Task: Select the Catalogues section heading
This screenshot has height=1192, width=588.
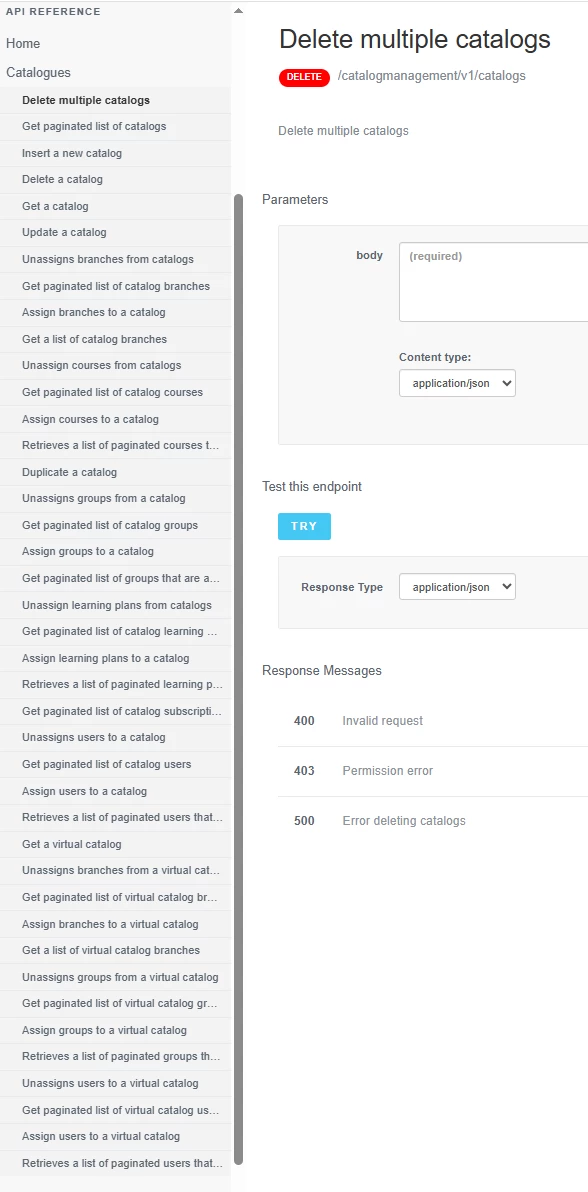Action: coord(38,73)
